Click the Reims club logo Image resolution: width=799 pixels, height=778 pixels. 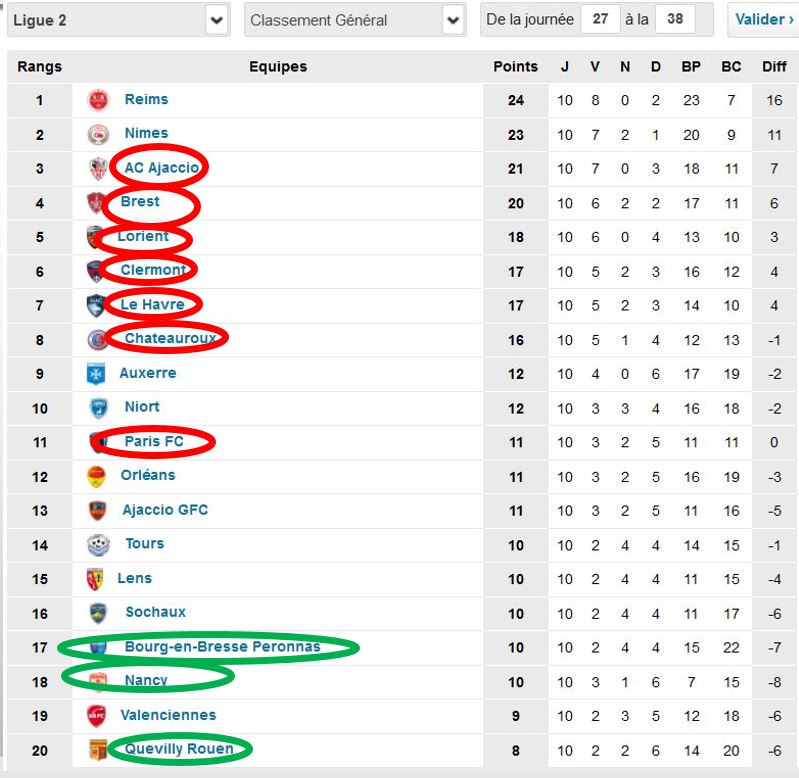pos(98,100)
